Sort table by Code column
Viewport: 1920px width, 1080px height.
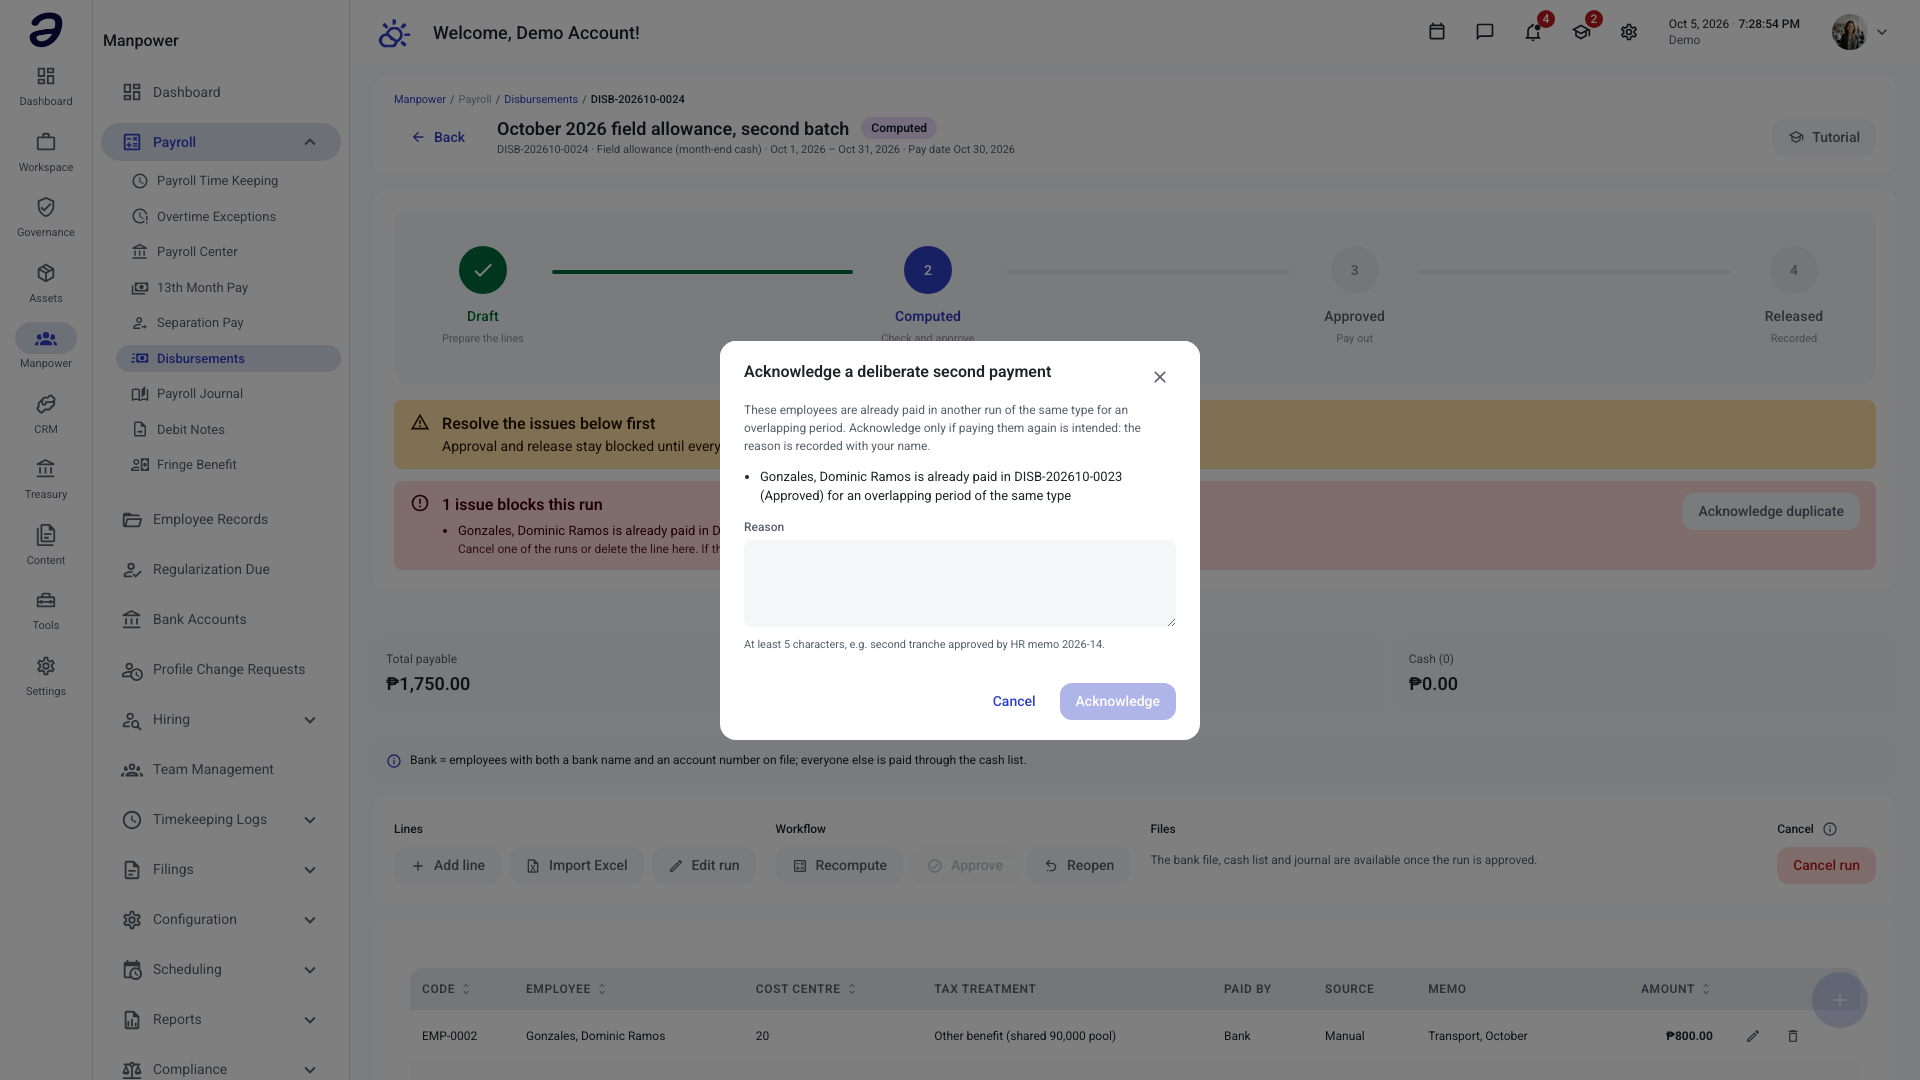(x=446, y=989)
